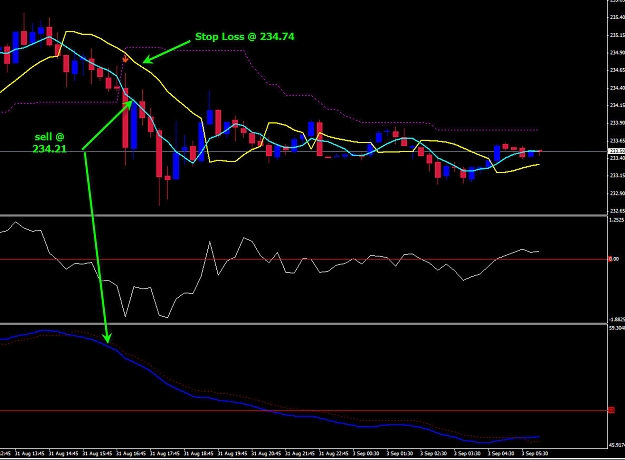Click the "31 Aug 13:45" time label
This screenshot has height=460, width=625.
click(x=29, y=454)
